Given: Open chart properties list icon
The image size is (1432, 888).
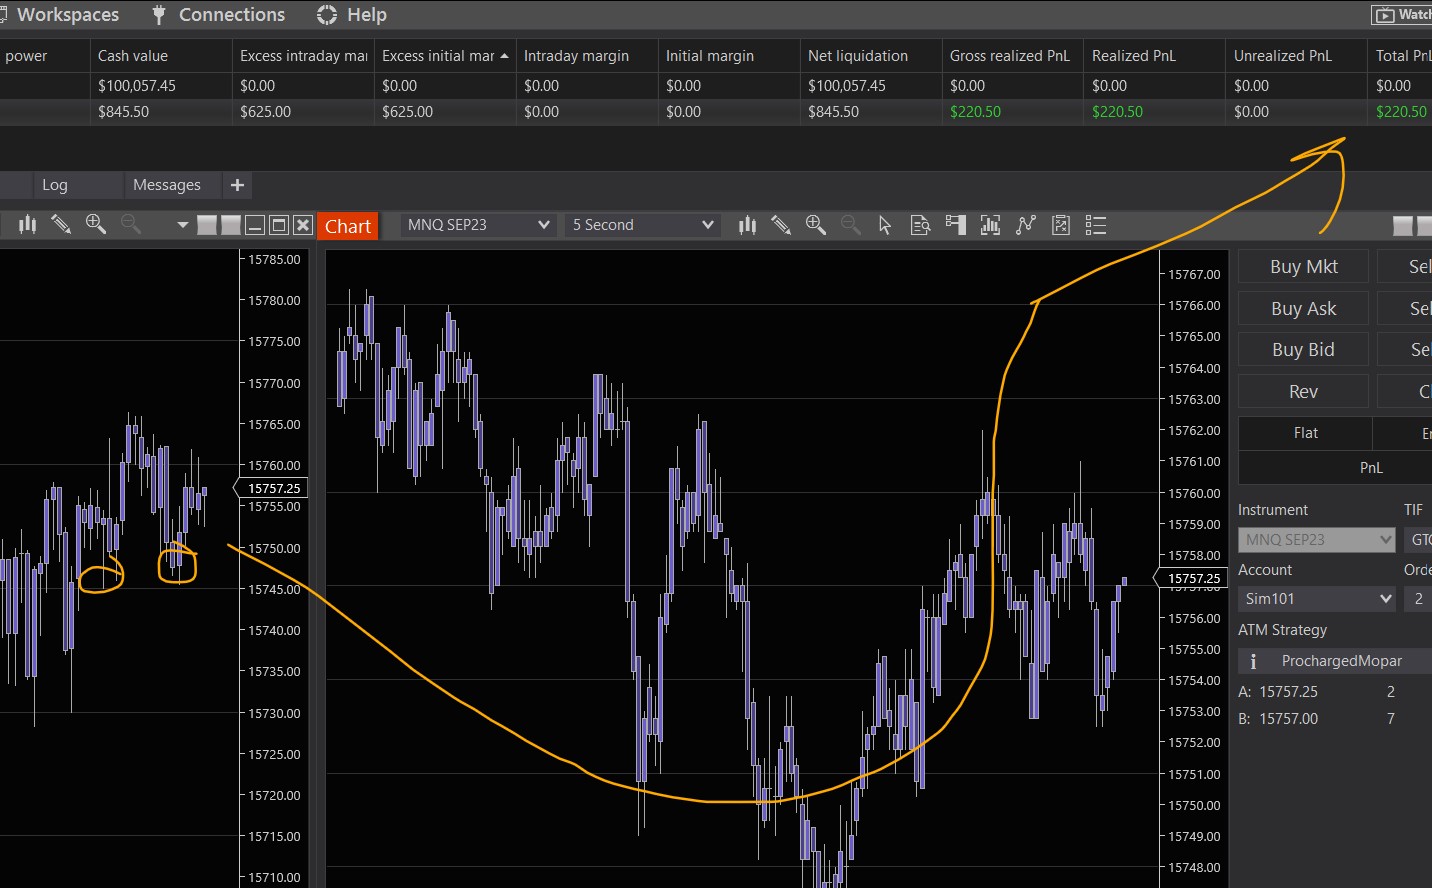Looking at the screenshot, I should pyautogui.click(x=1096, y=225).
